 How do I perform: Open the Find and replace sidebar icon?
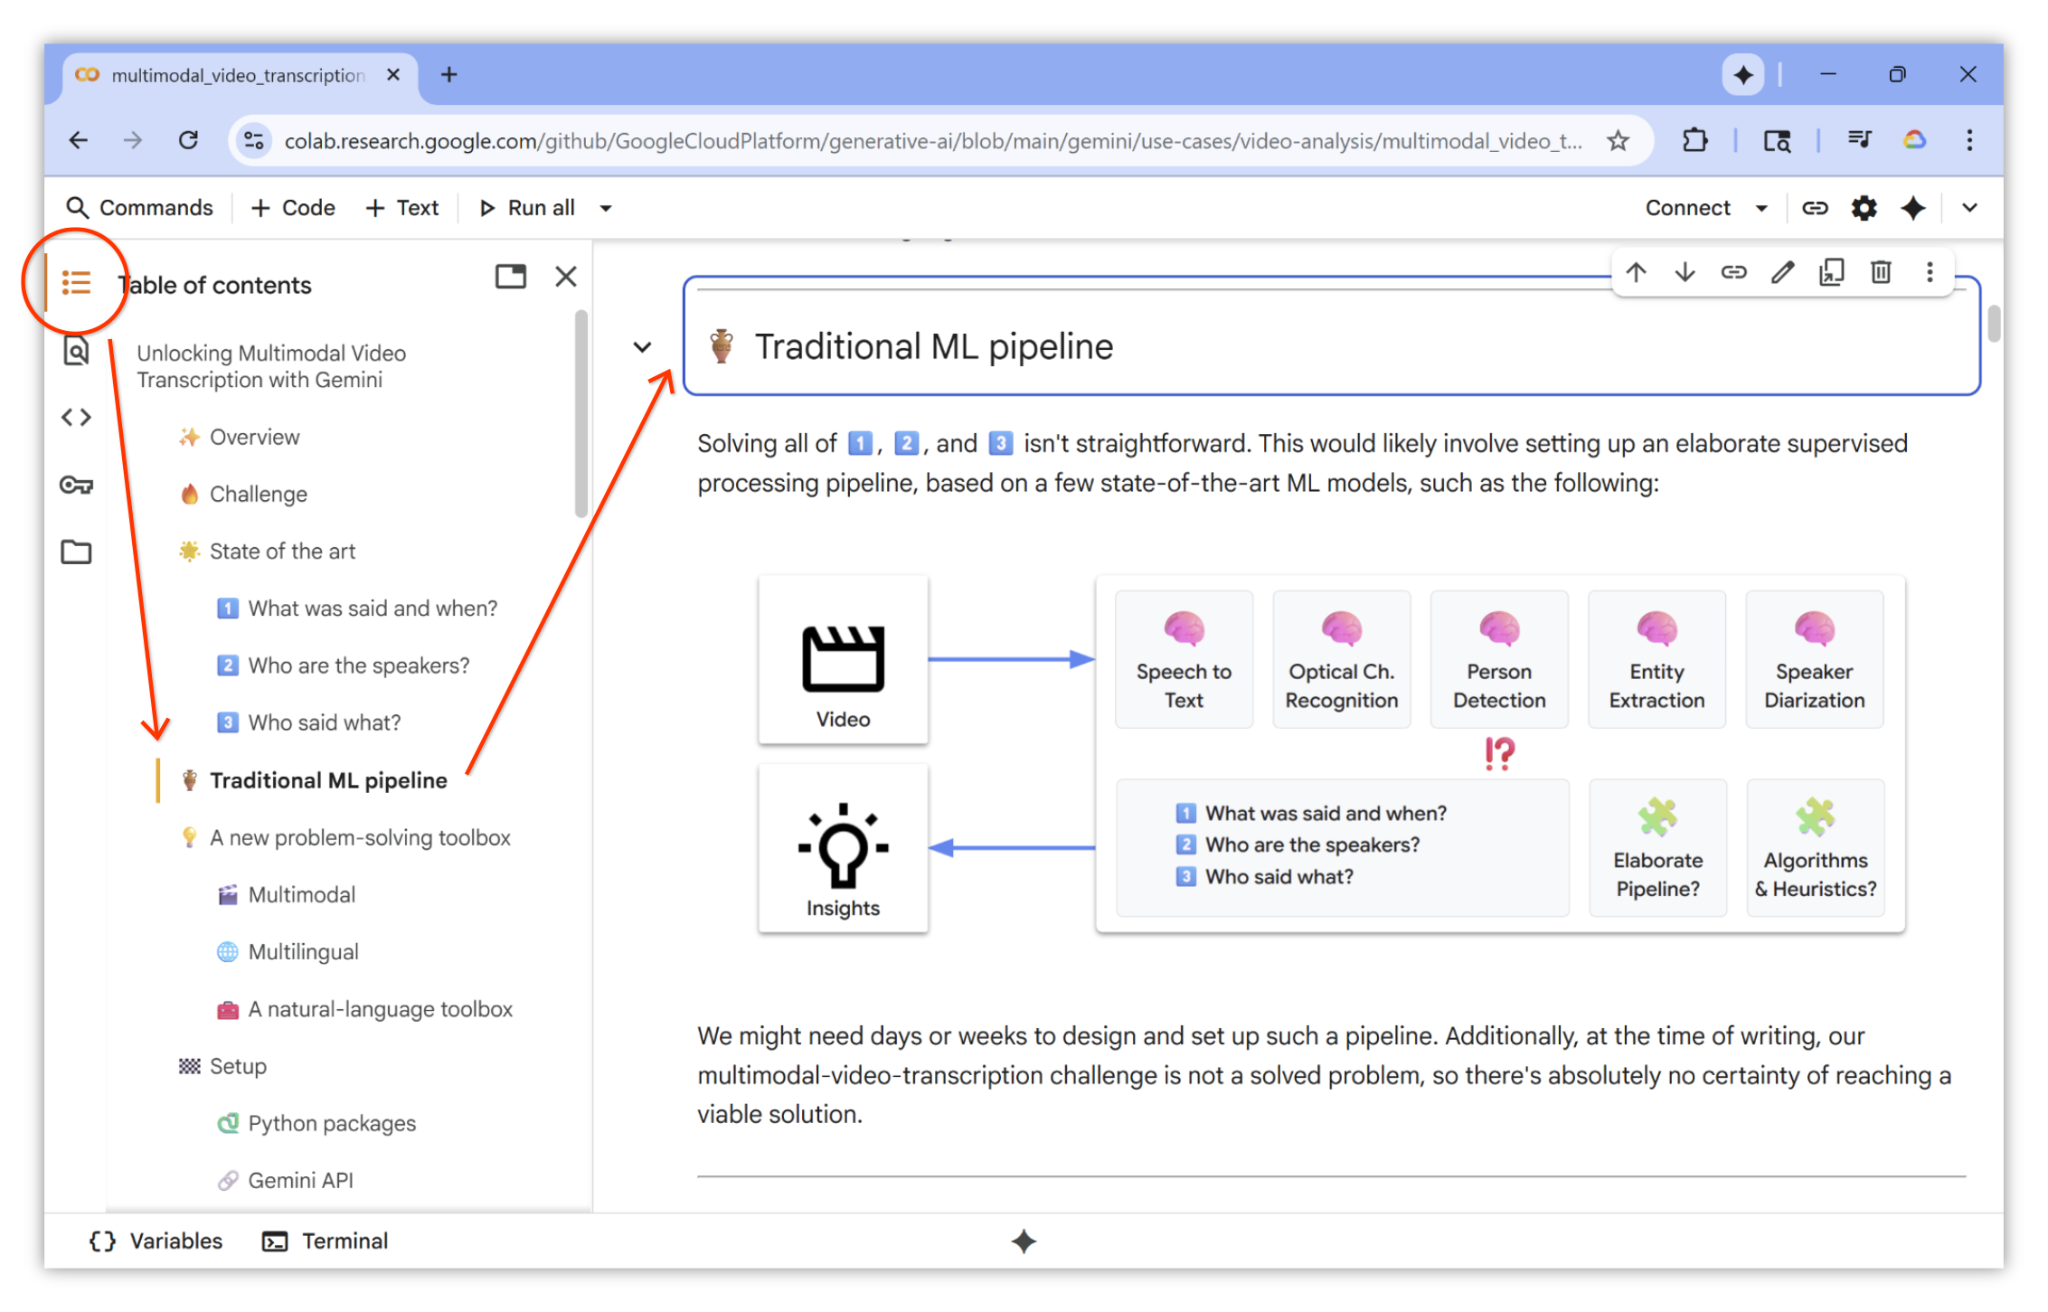click(76, 351)
